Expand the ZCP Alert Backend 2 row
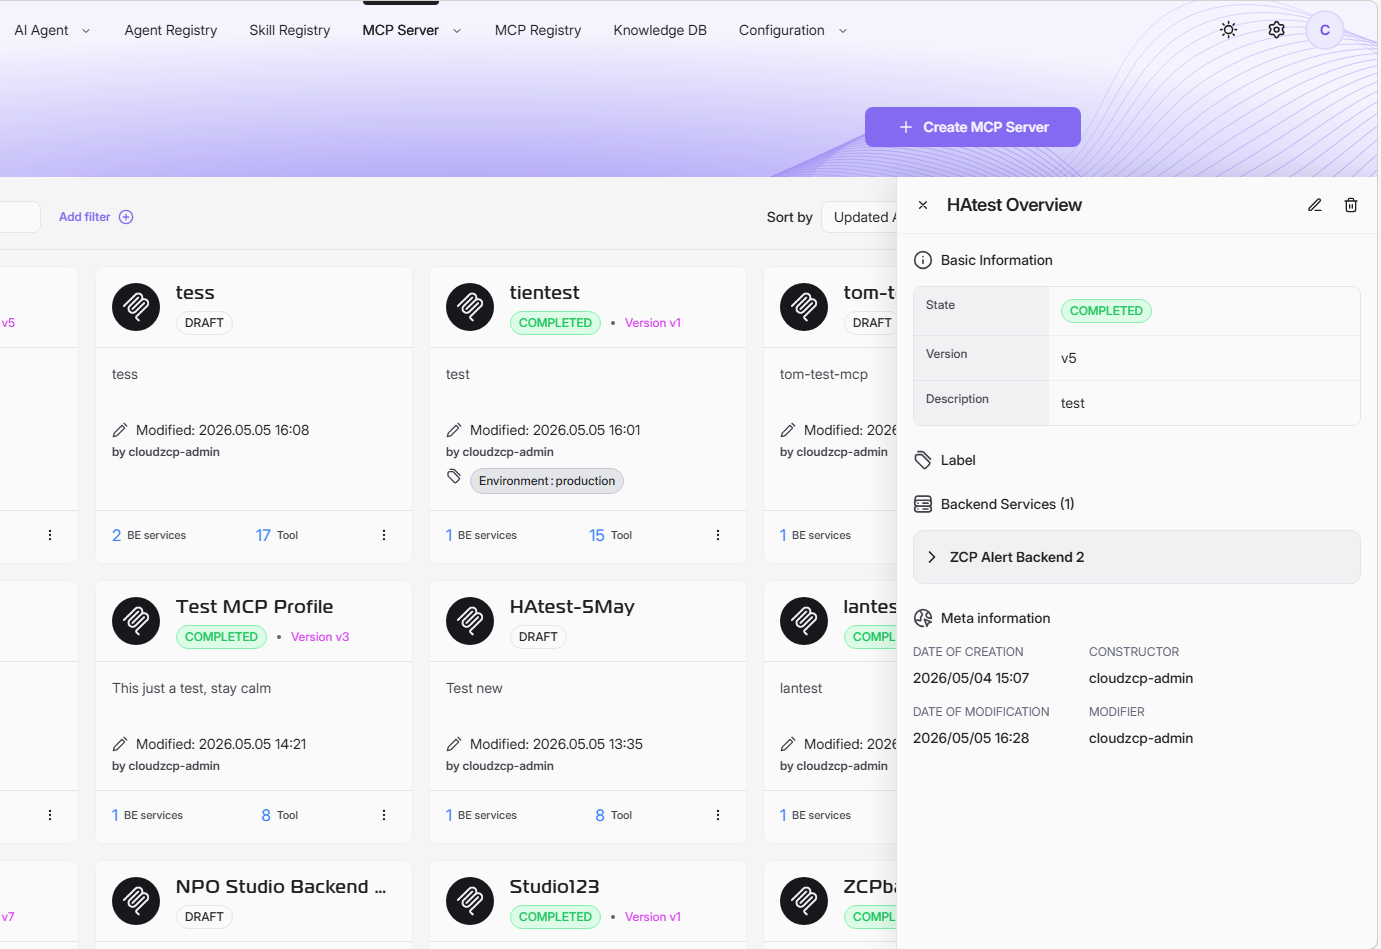This screenshot has height=949, width=1381. tap(1137, 557)
